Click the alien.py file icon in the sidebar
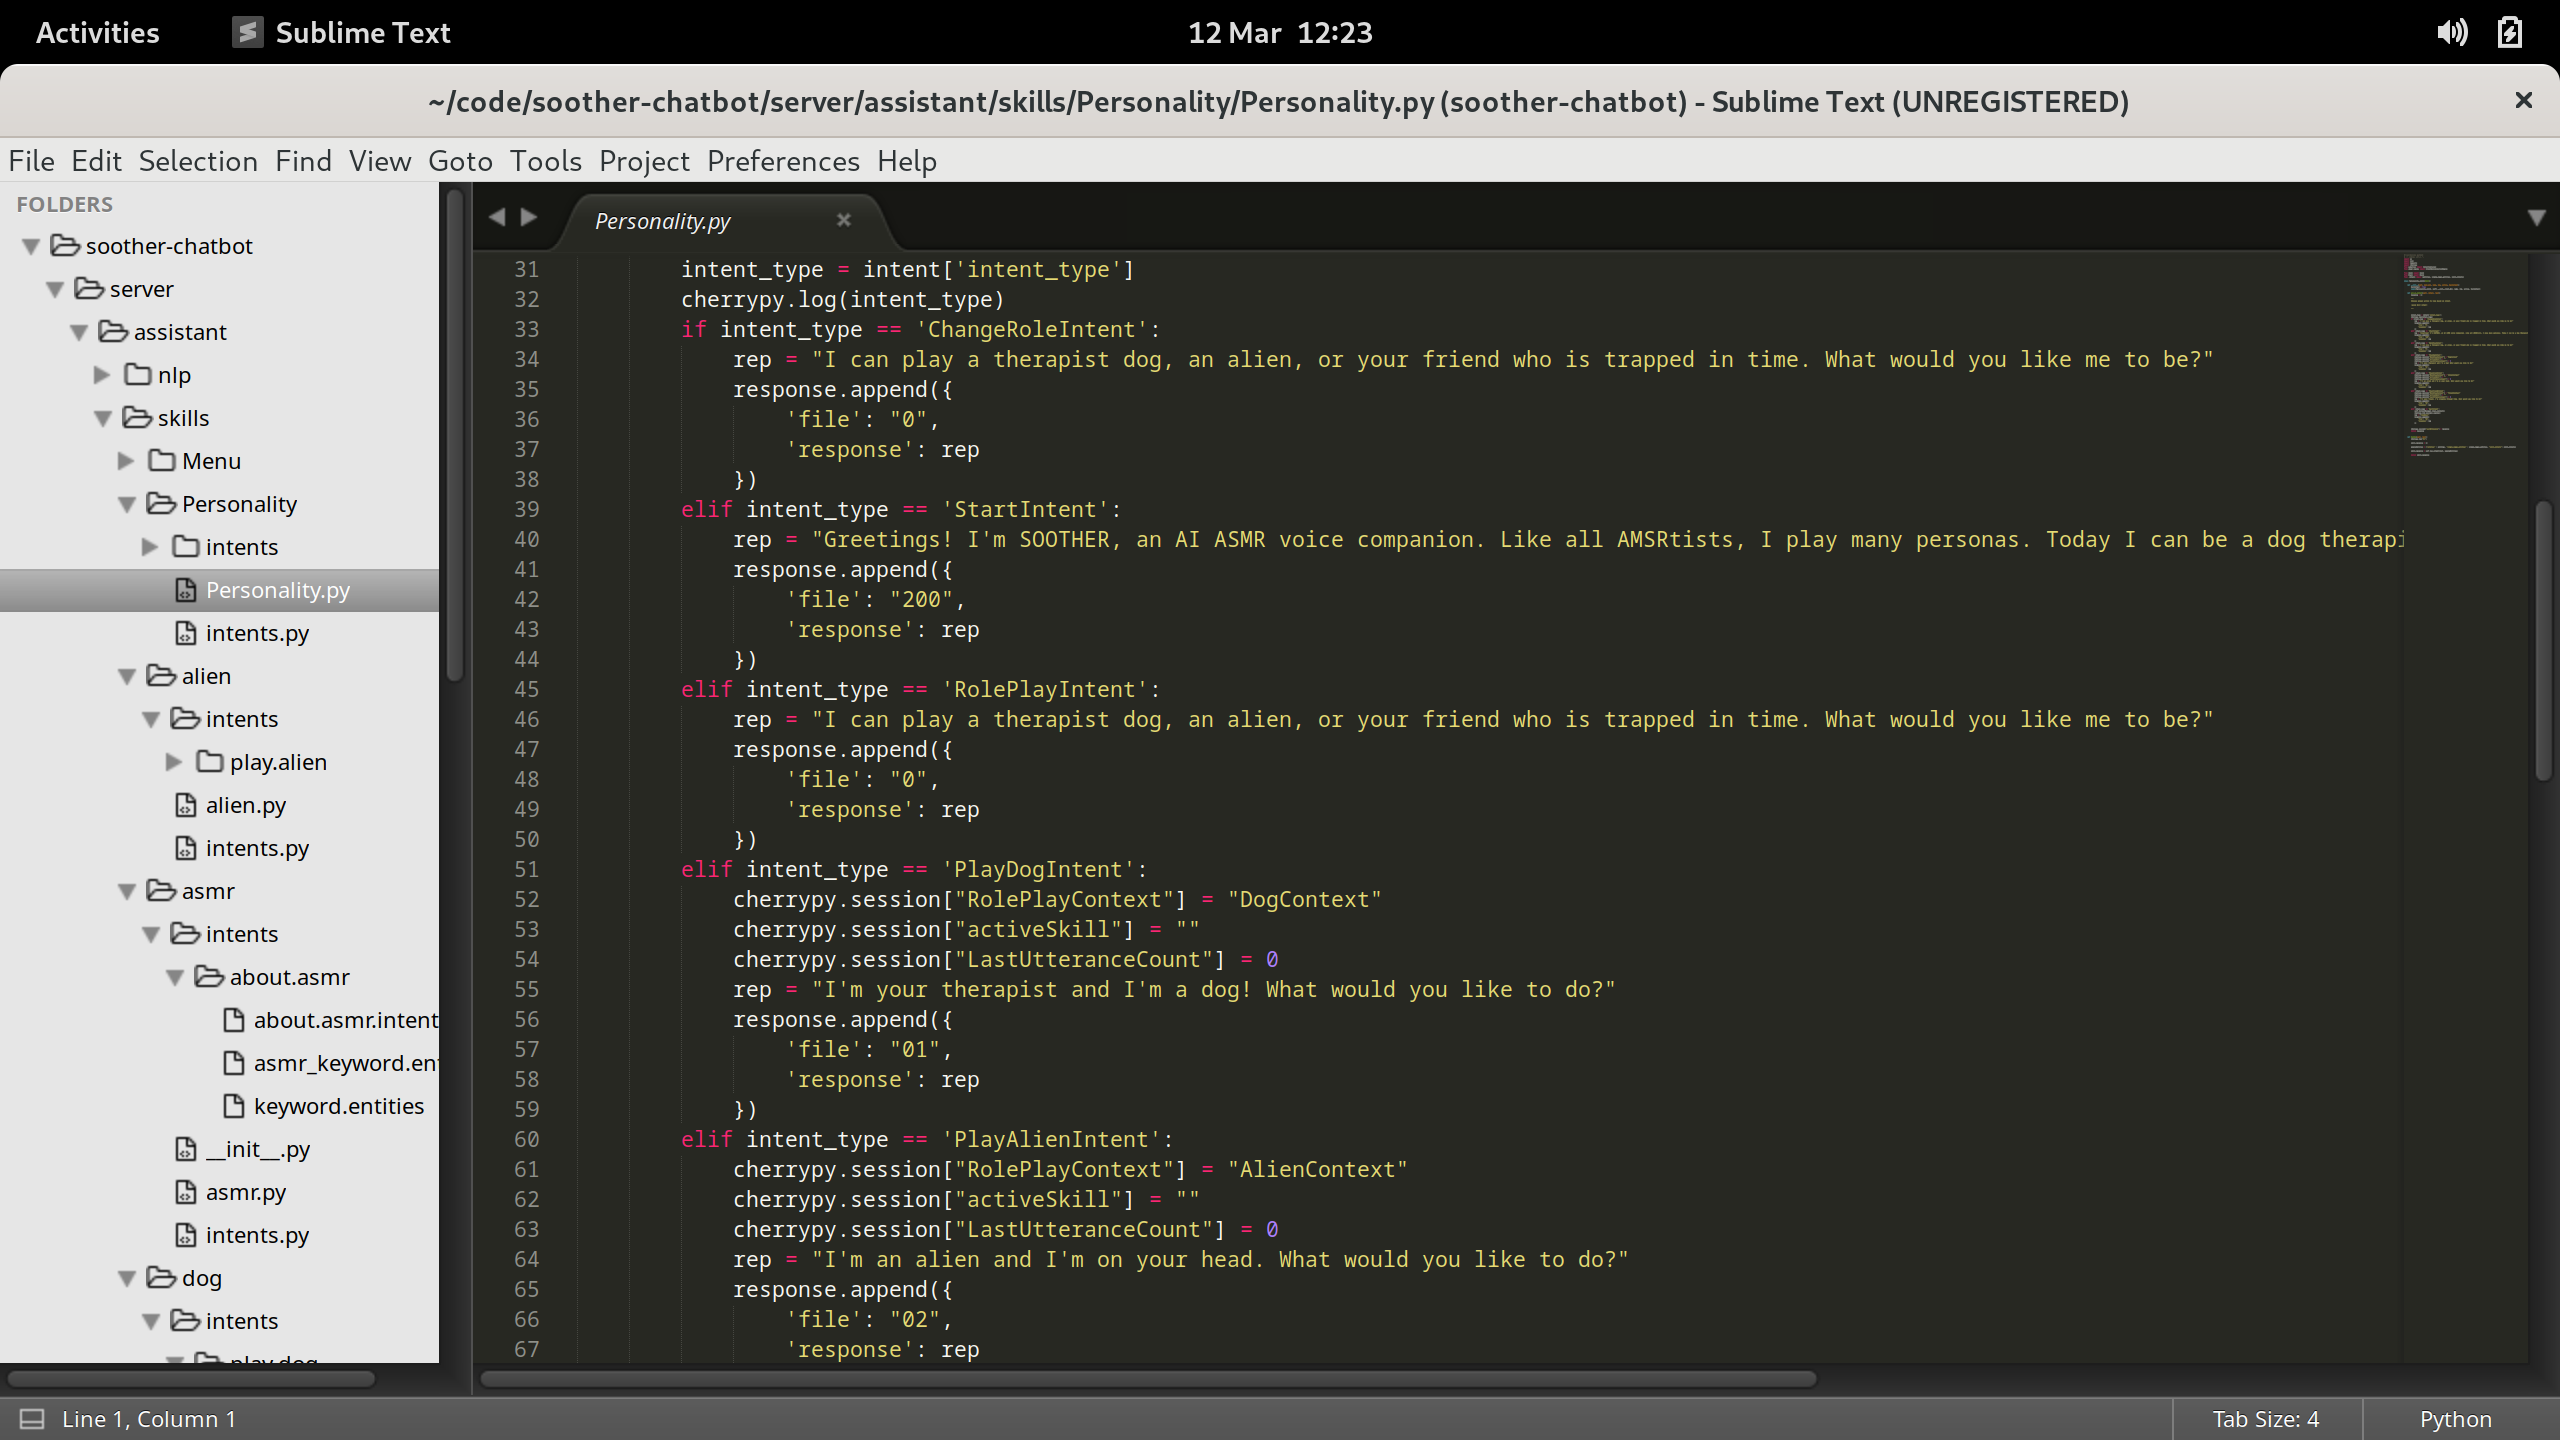 (186, 805)
